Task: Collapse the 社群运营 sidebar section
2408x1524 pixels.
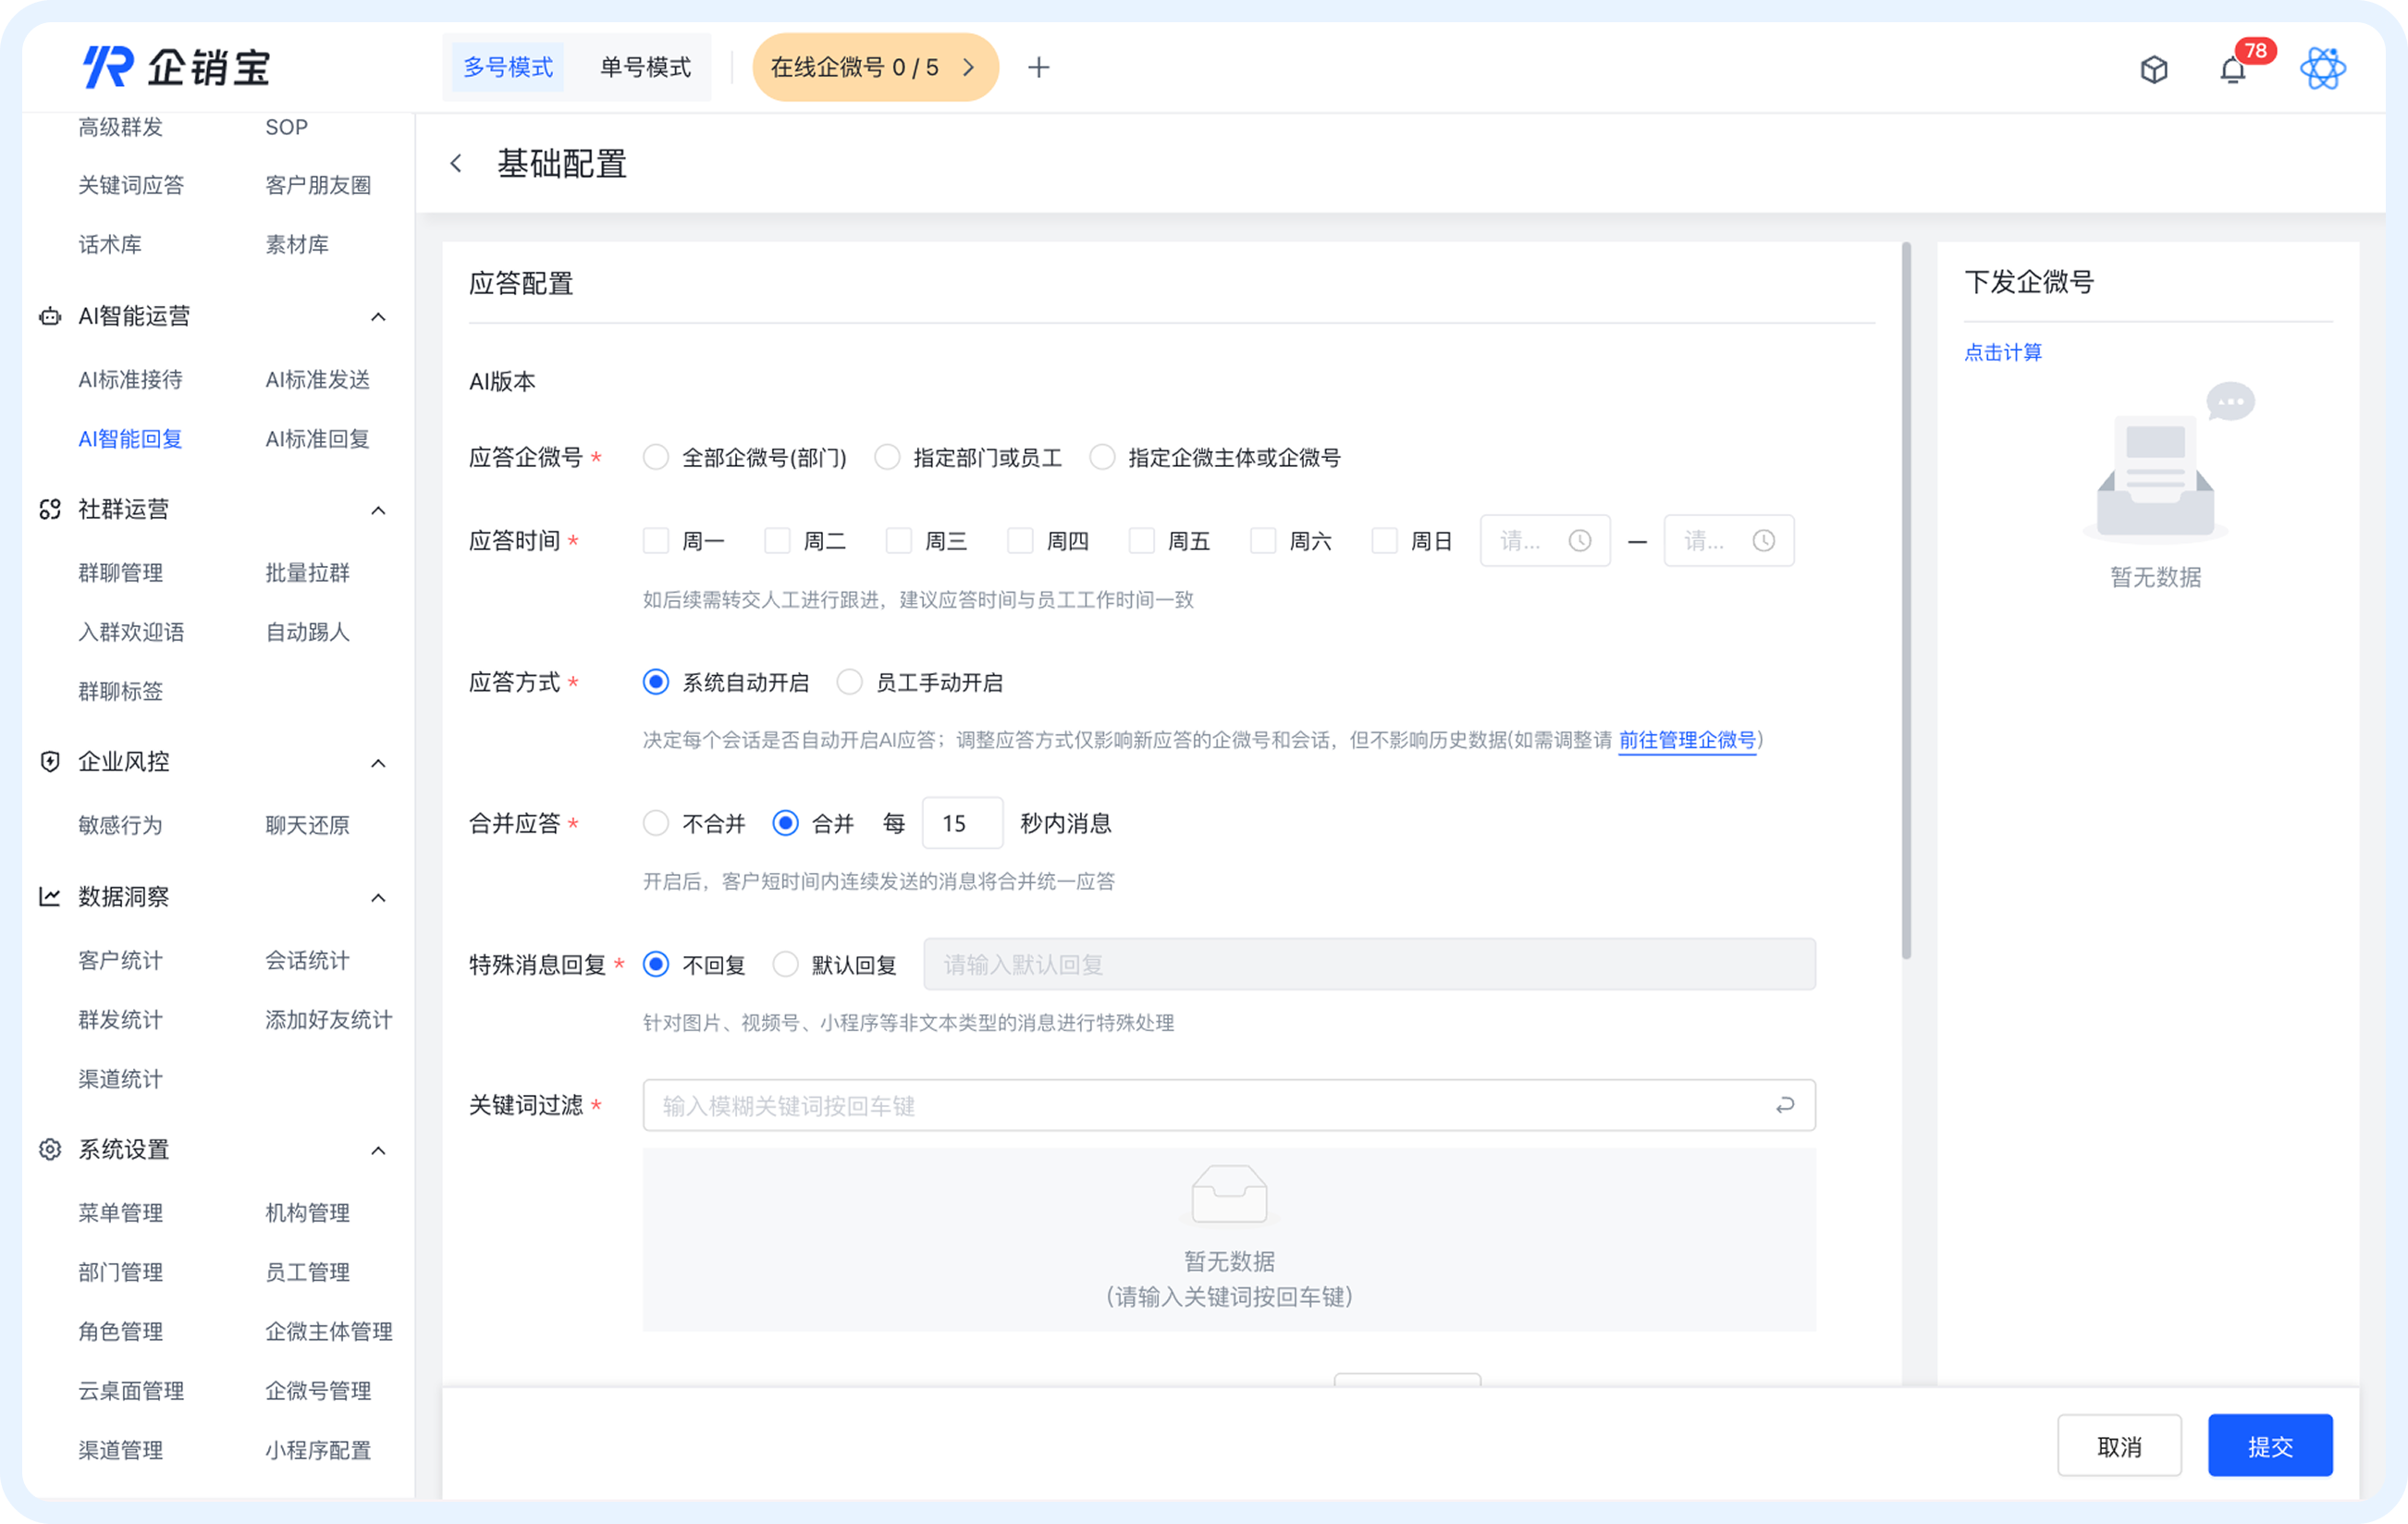Action: [x=378, y=509]
